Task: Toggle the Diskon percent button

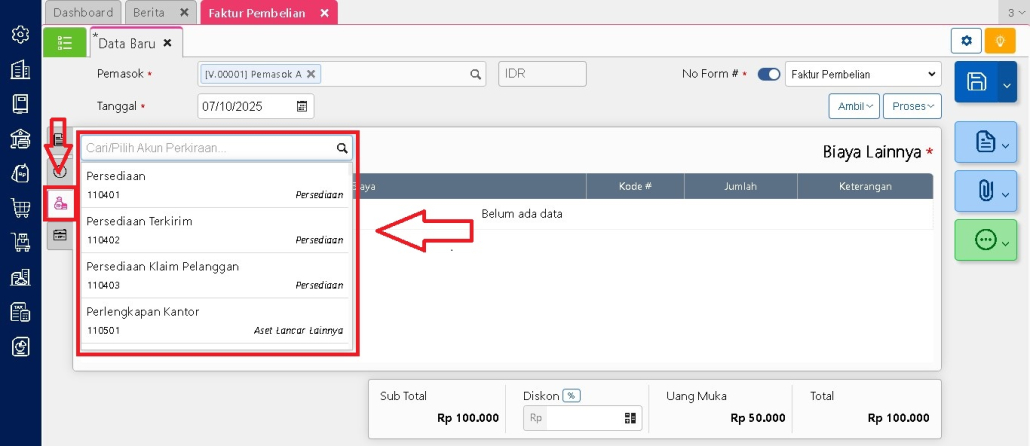Action: [571, 396]
